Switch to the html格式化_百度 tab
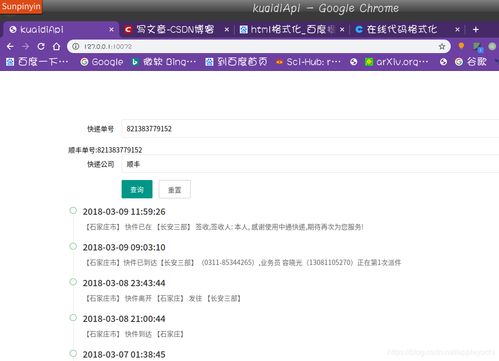Image resolution: width=499 pixels, height=361 pixels. (x=291, y=30)
